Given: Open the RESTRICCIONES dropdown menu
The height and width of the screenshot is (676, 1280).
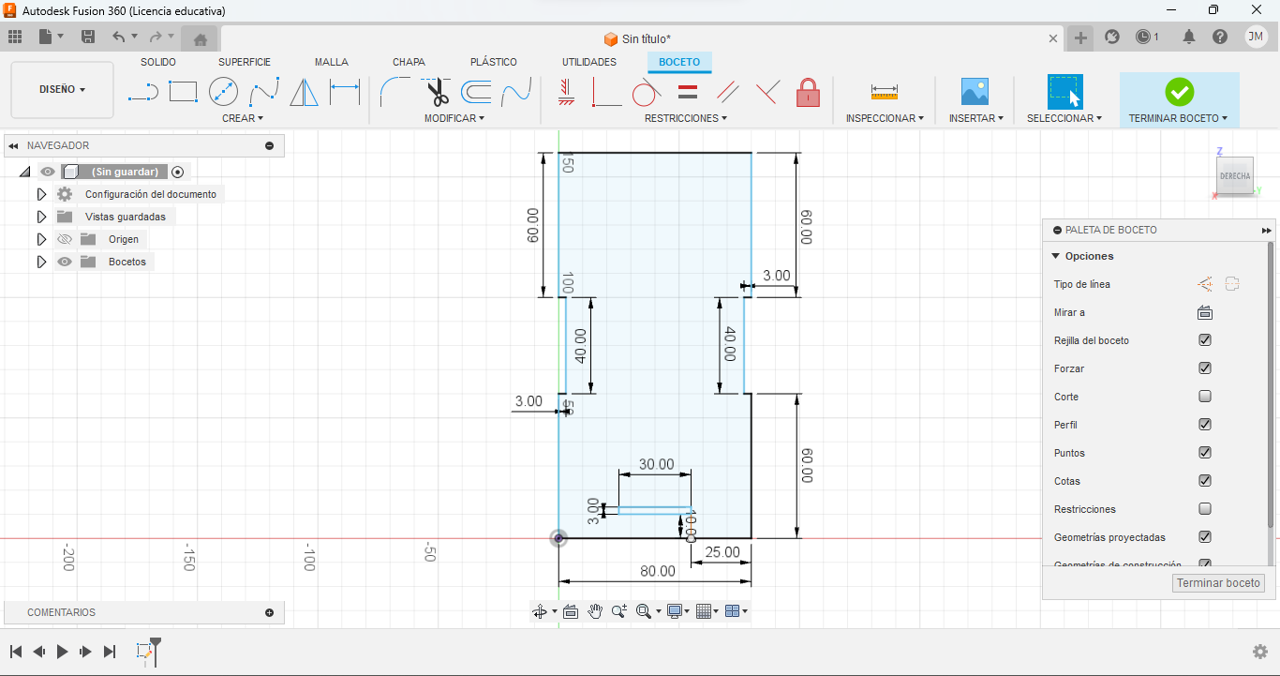Looking at the screenshot, I should coord(686,118).
